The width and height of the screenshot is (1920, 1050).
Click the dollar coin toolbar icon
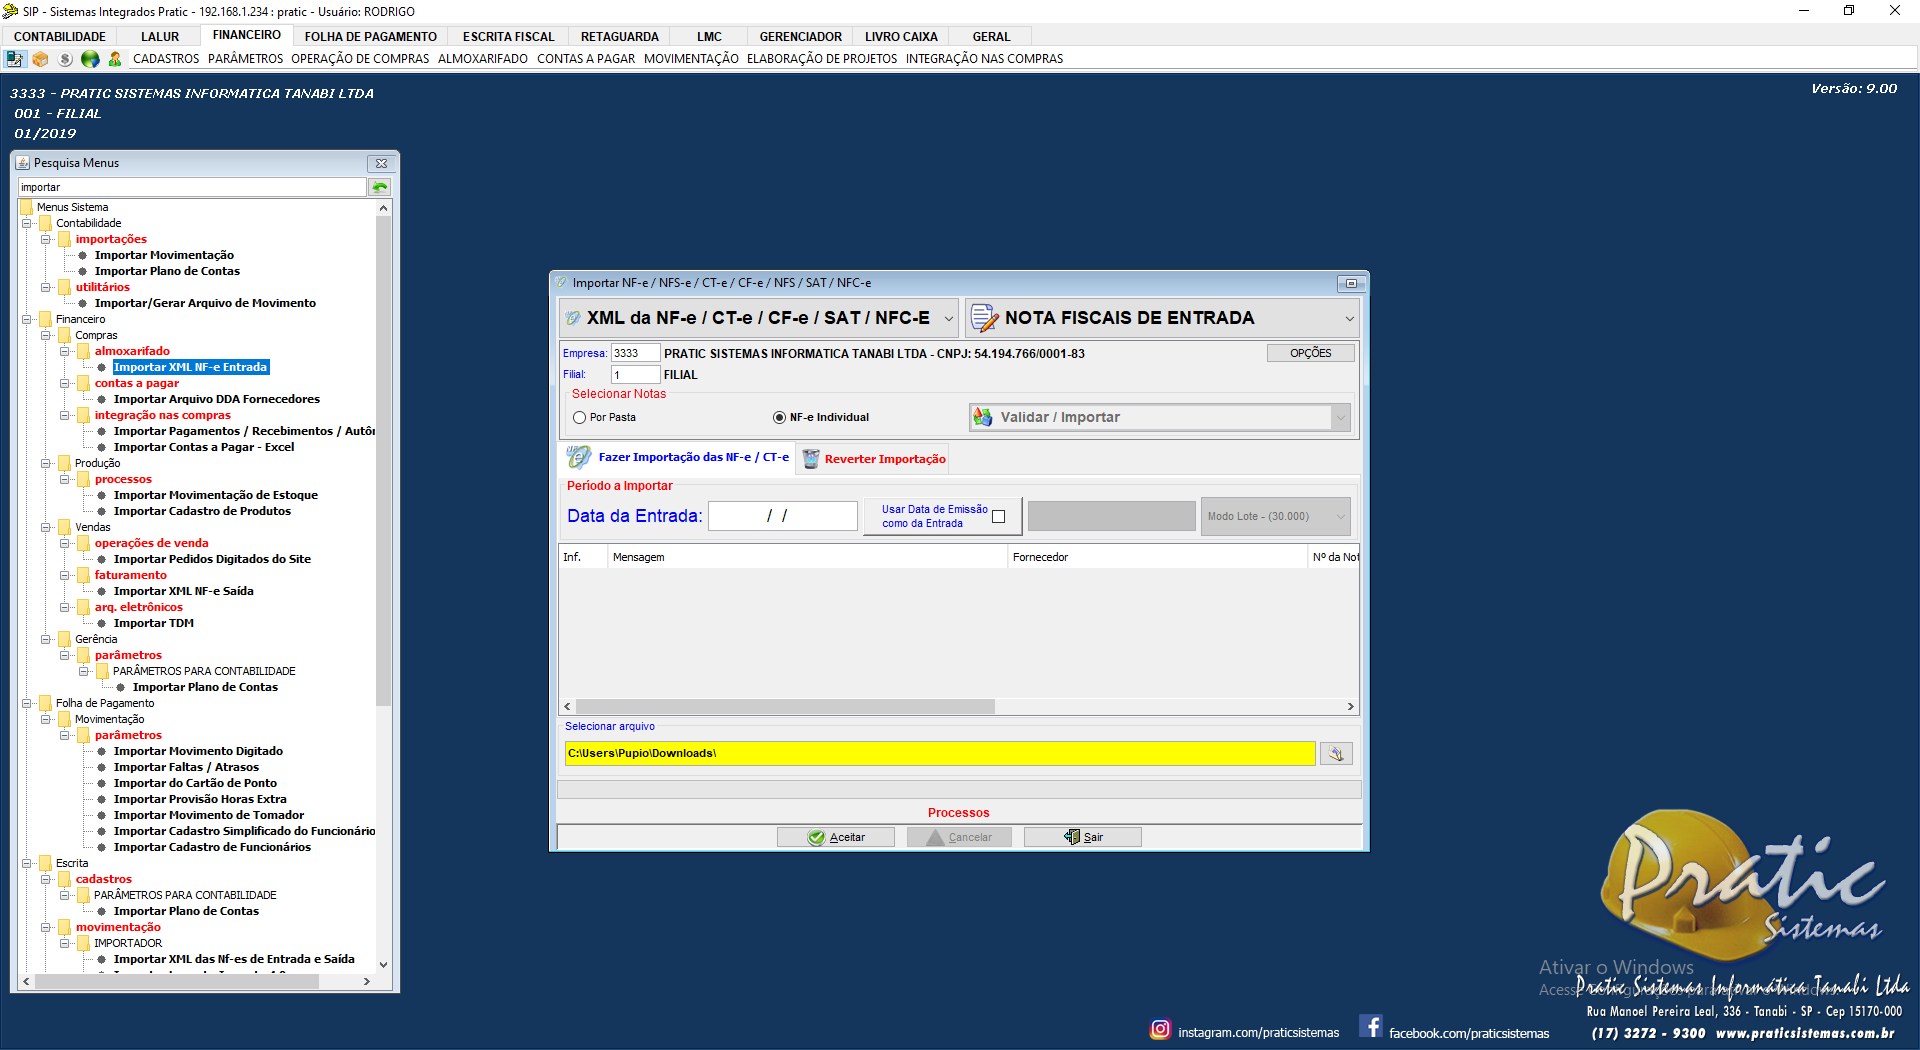(65, 59)
